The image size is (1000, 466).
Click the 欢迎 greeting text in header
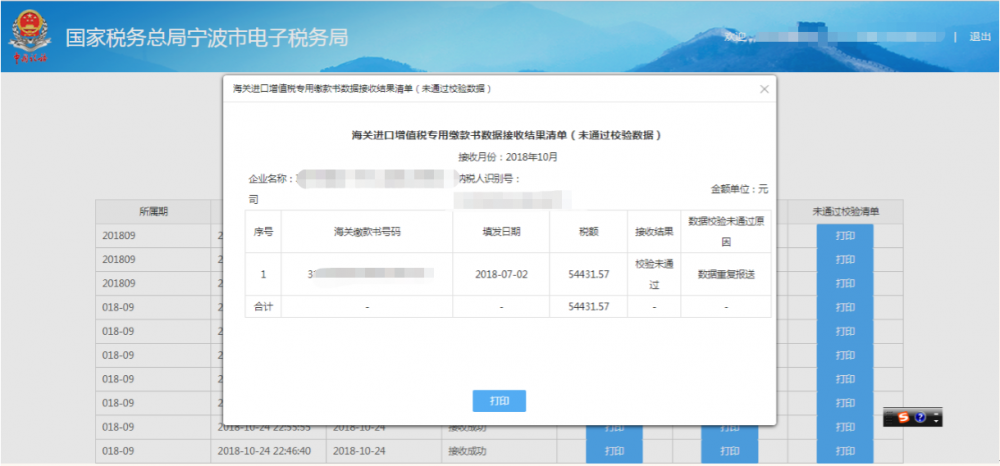pyautogui.click(x=735, y=37)
